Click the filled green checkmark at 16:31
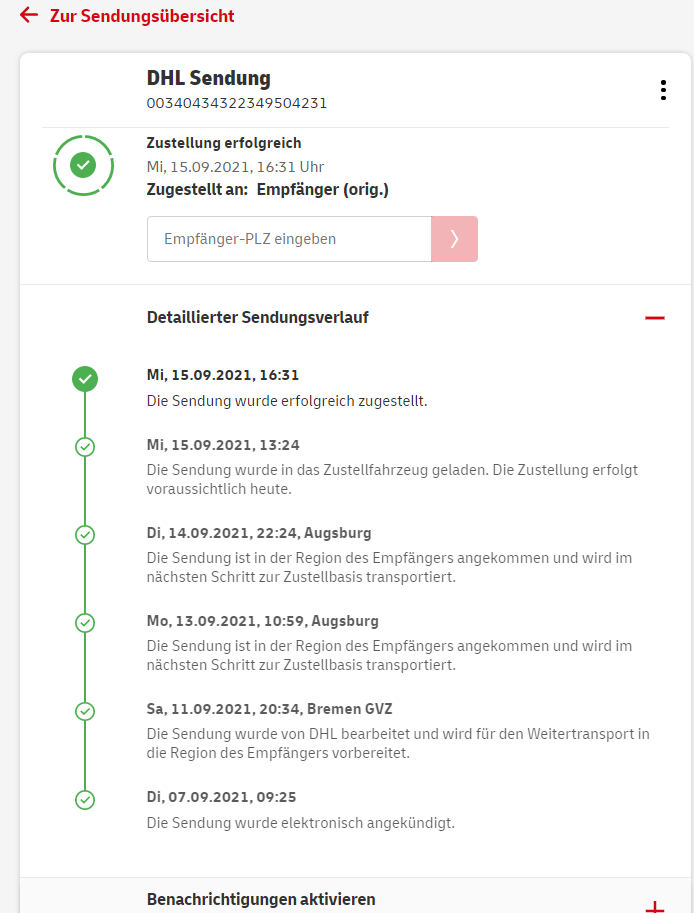This screenshot has height=913, width=694. point(85,379)
